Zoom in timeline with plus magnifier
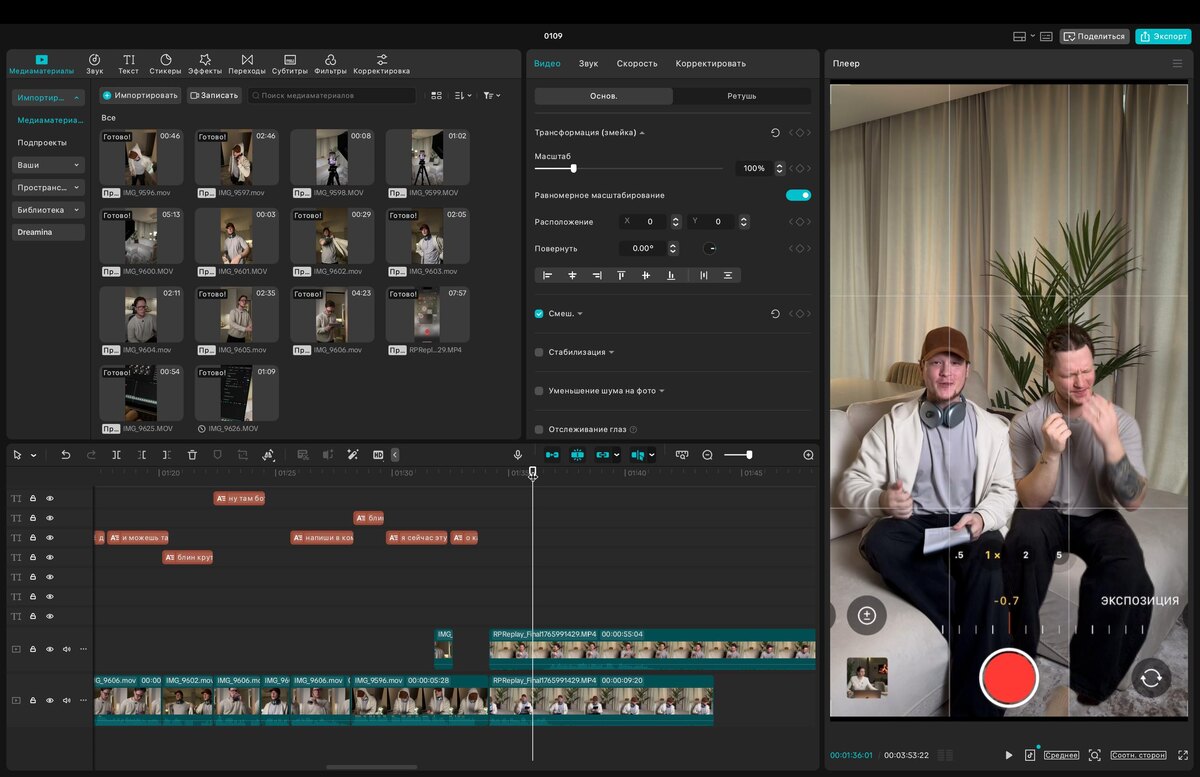Viewport: 1200px width, 777px height. (x=808, y=455)
